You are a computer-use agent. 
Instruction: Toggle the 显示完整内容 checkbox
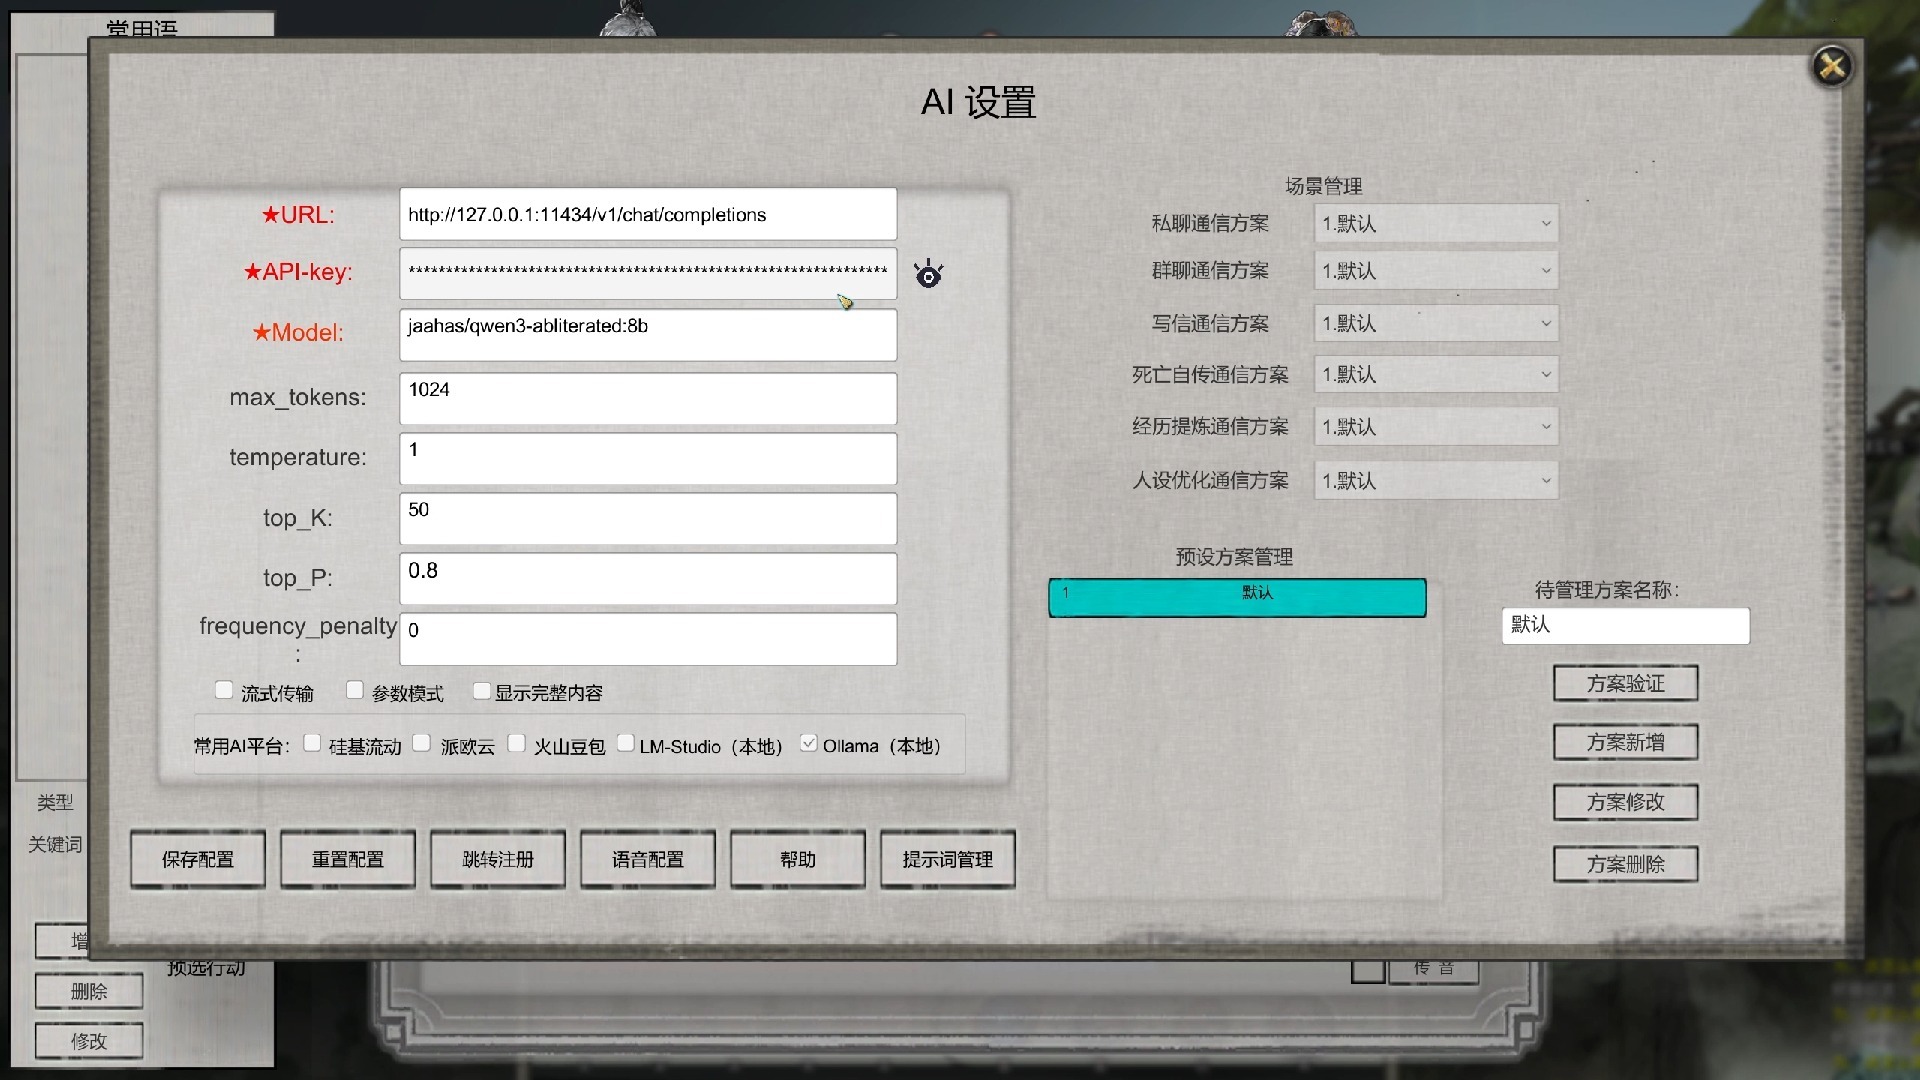(482, 690)
